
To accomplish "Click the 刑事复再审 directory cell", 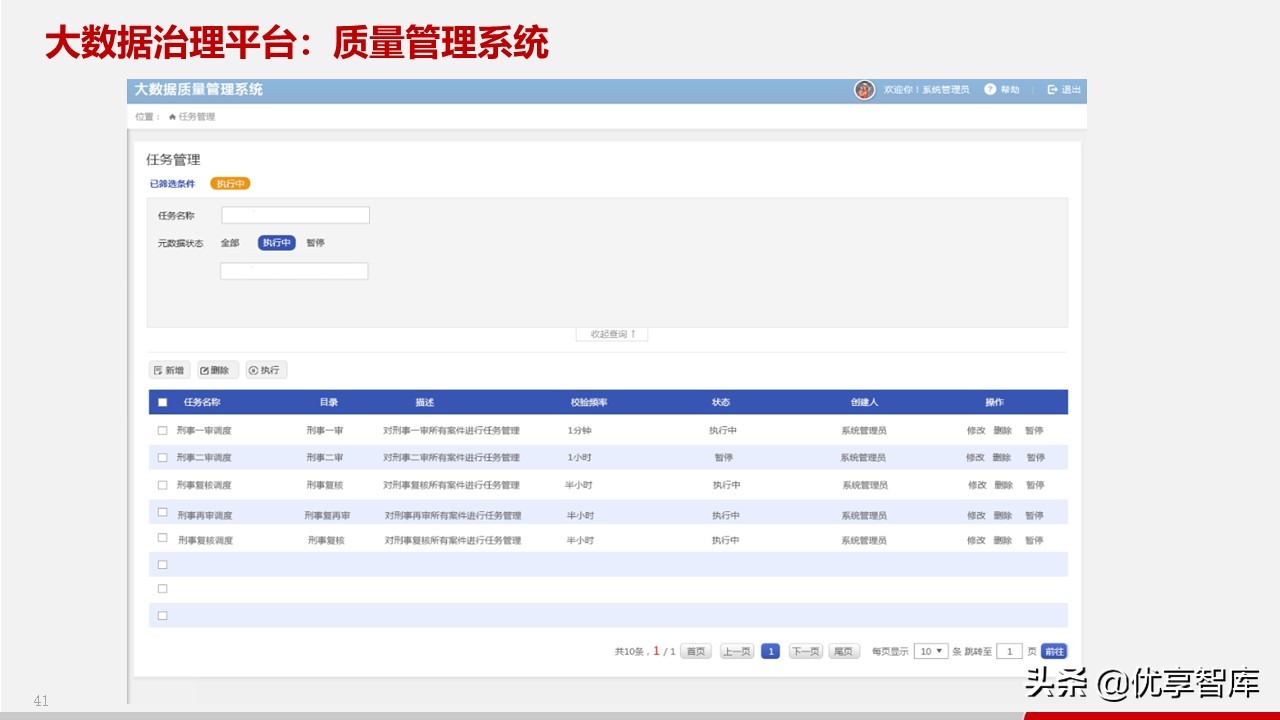I will 327,516.
